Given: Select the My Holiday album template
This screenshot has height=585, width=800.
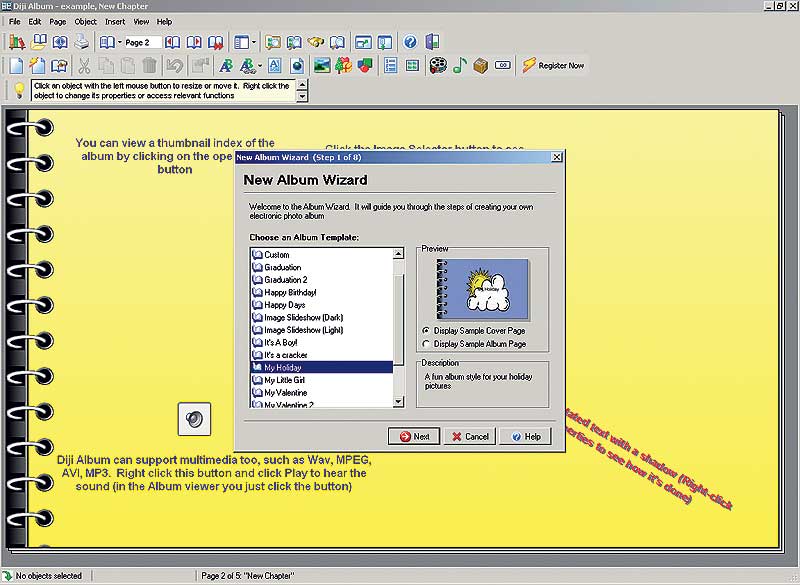Looking at the screenshot, I should pyautogui.click(x=322, y=367).
